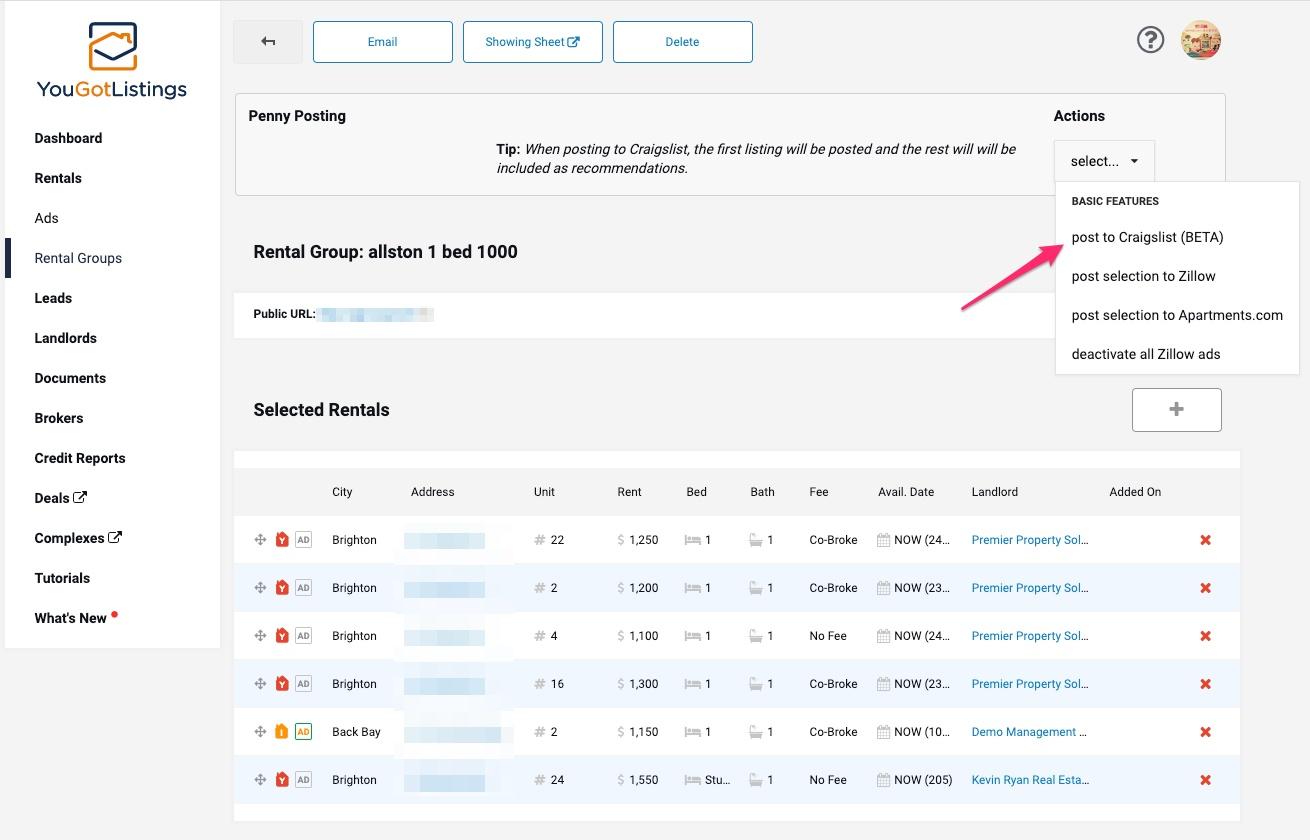Open Premier Property landlord link, unit 22 row
The image size is (1310, 840).
pyautogui.click(x=1029, y=540)
